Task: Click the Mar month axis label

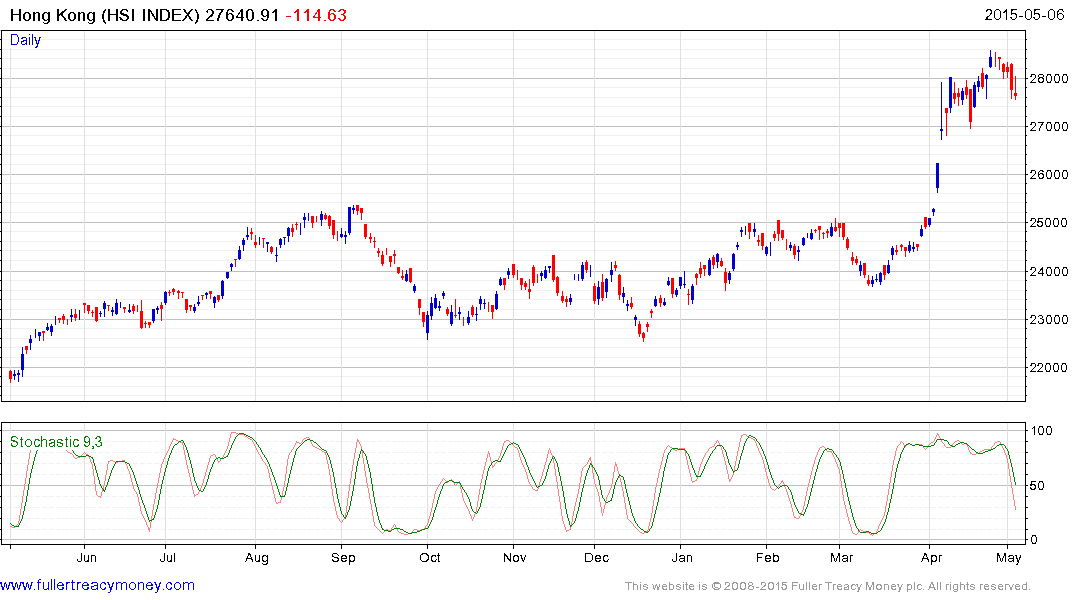Action: 841,557
